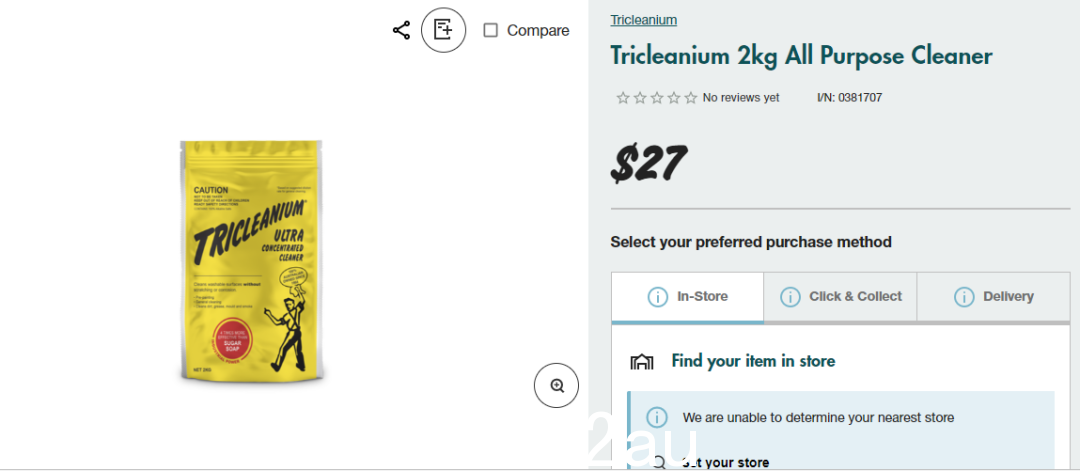Click the Set your store link
Viewport: 1080px width, 471px height.
[x=725, y=463]
